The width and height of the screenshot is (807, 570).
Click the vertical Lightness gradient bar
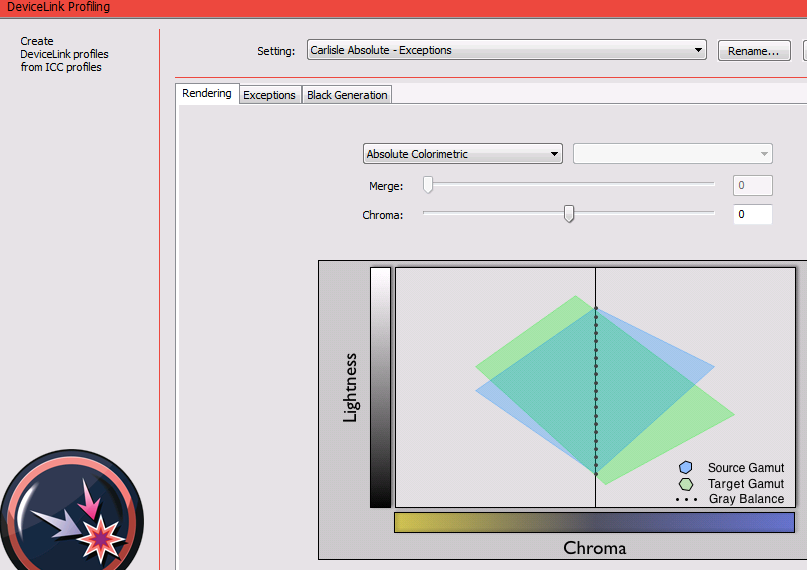pyautogui.click(x=380, y=387)
